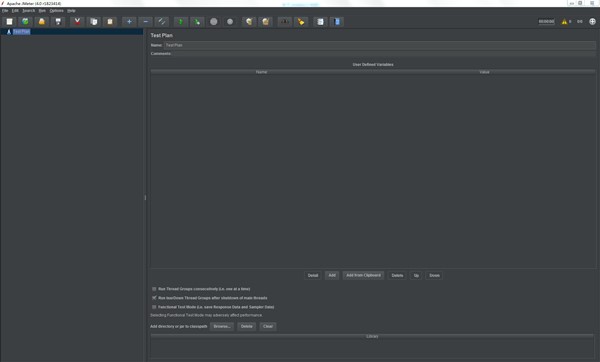
Task: Toggle Run tearDown Thread Groups checkbox
Action: [154, 298]
